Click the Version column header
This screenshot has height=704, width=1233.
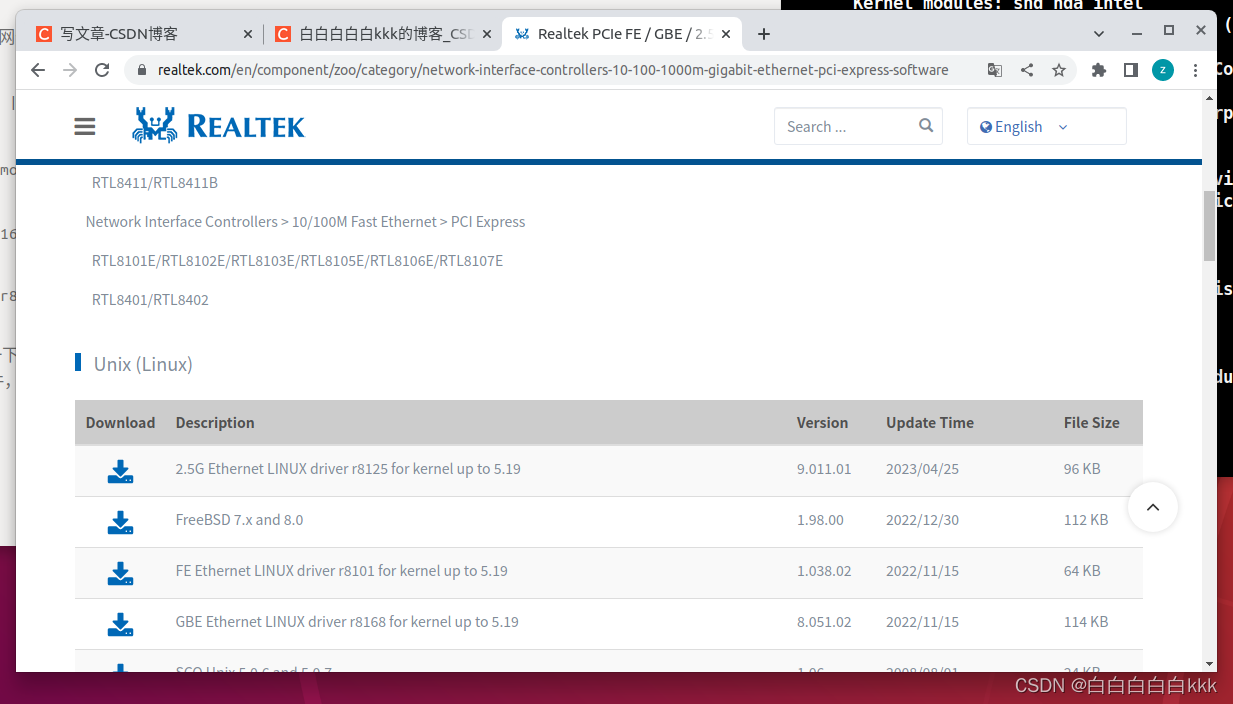coord(822,423)
